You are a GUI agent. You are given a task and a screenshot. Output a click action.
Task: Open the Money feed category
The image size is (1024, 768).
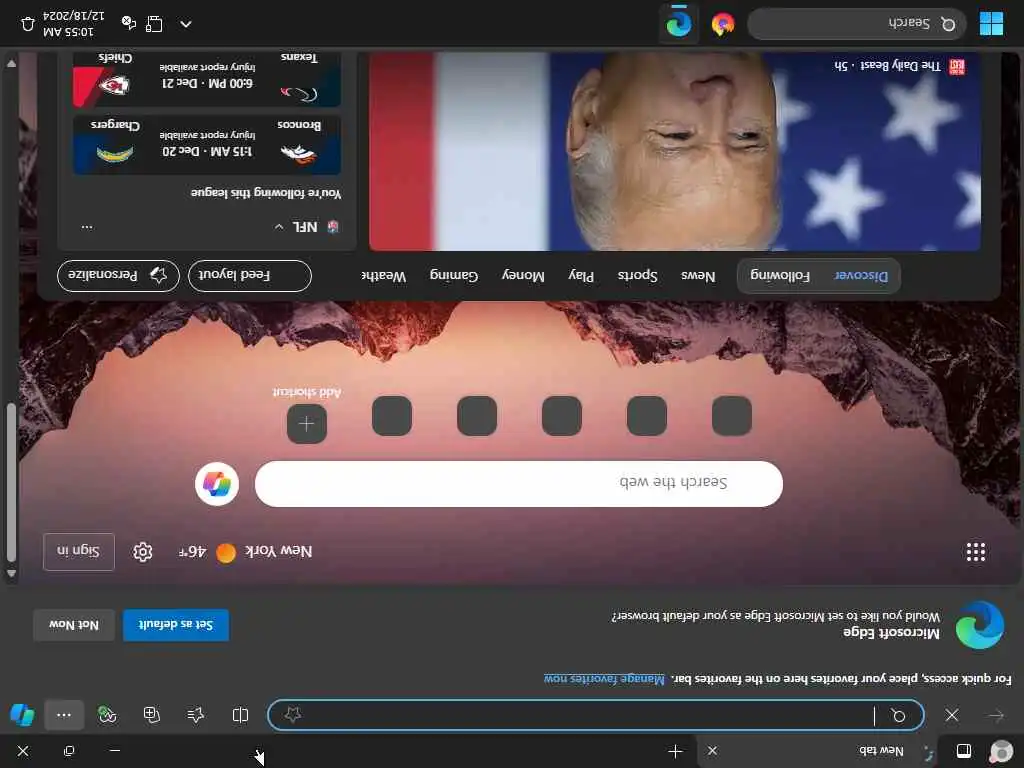point(523,276)
